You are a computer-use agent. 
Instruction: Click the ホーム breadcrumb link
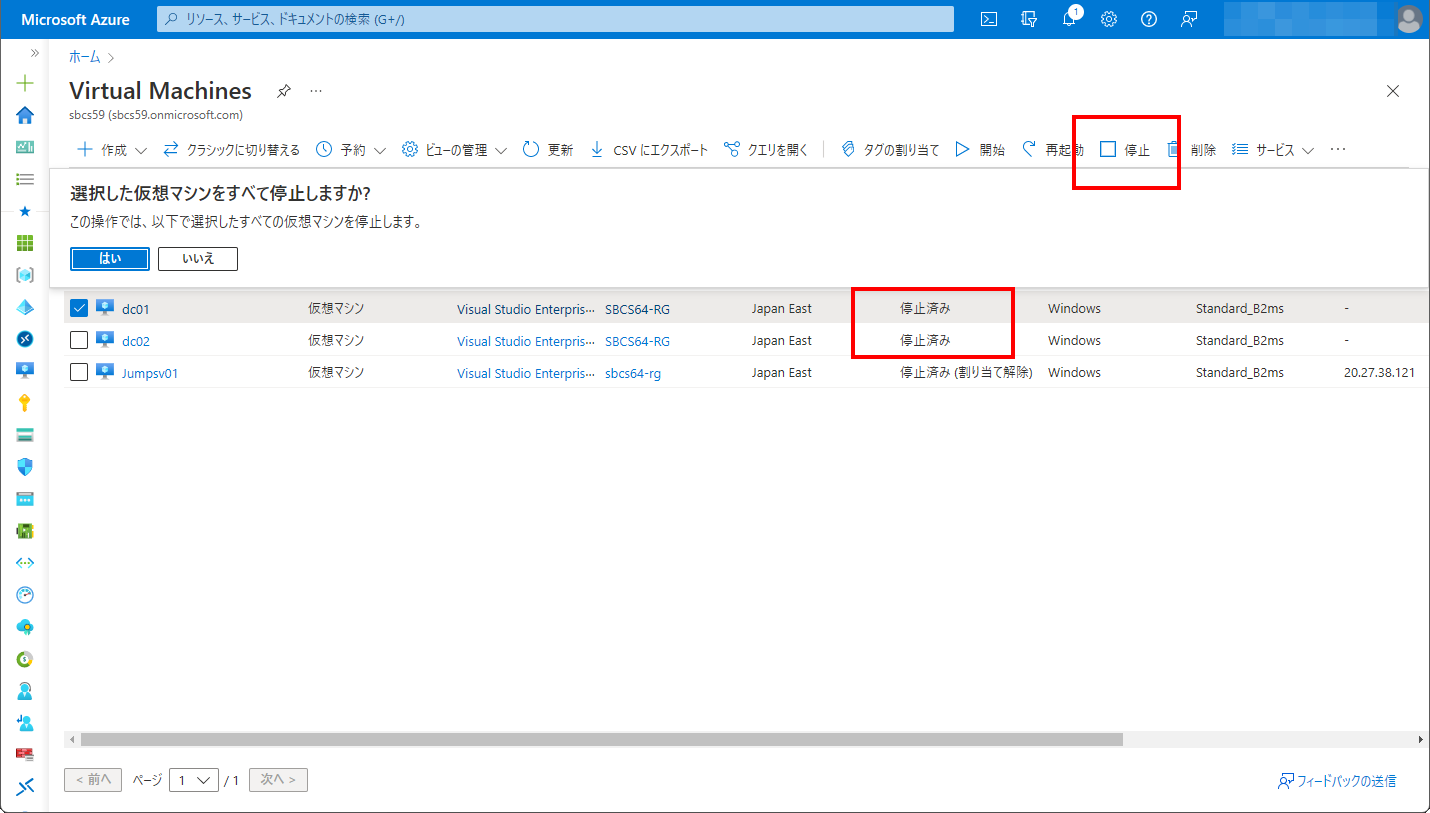click(x=85, y=57)
